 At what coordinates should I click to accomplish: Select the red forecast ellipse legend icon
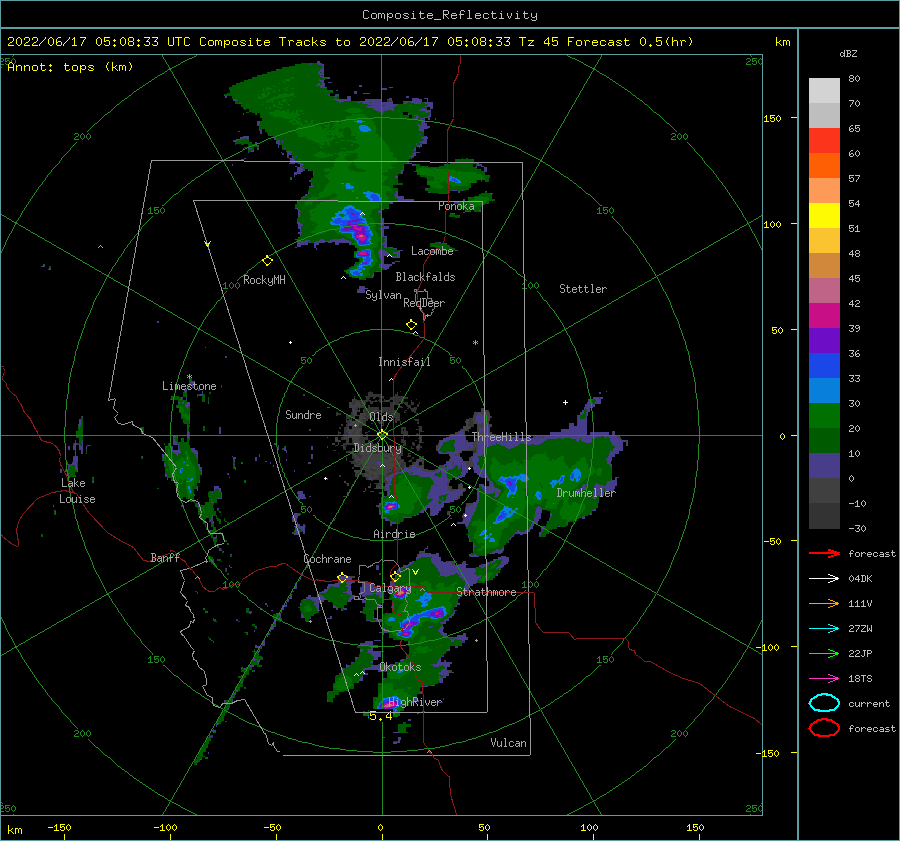coord(824,728)
